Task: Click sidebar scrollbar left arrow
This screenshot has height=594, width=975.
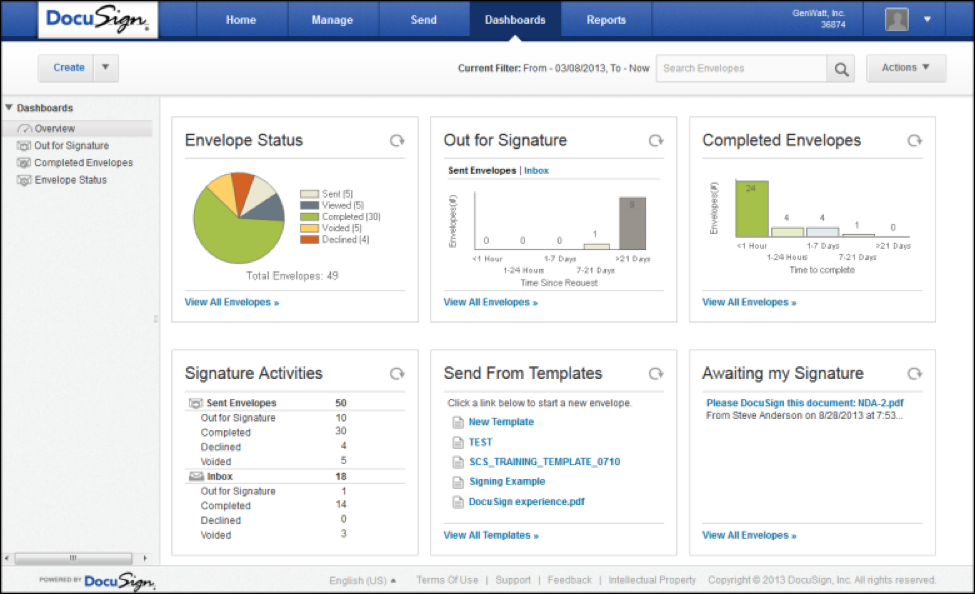Action: pyautogui.click(x=7, y=558)
